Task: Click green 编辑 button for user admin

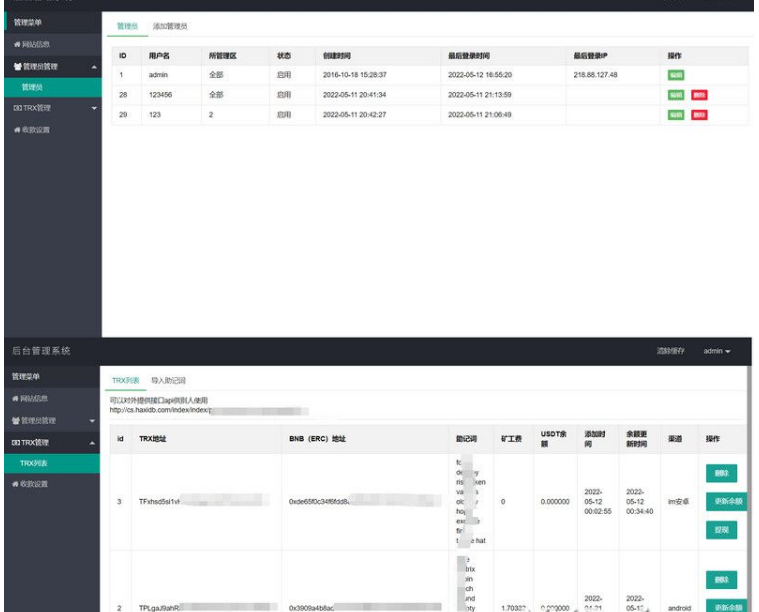Action: coord(676,75)
